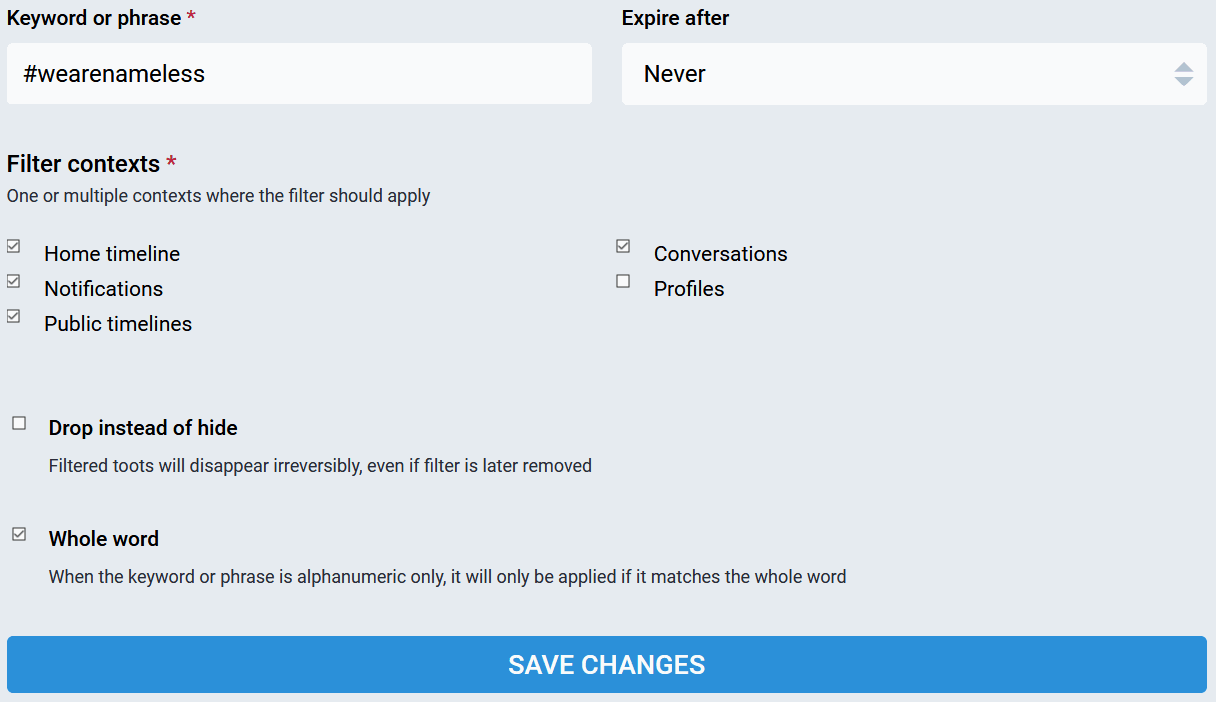Click the Conversations label text
This screenshot has width=1216, height=702.
tap(720, 254)
